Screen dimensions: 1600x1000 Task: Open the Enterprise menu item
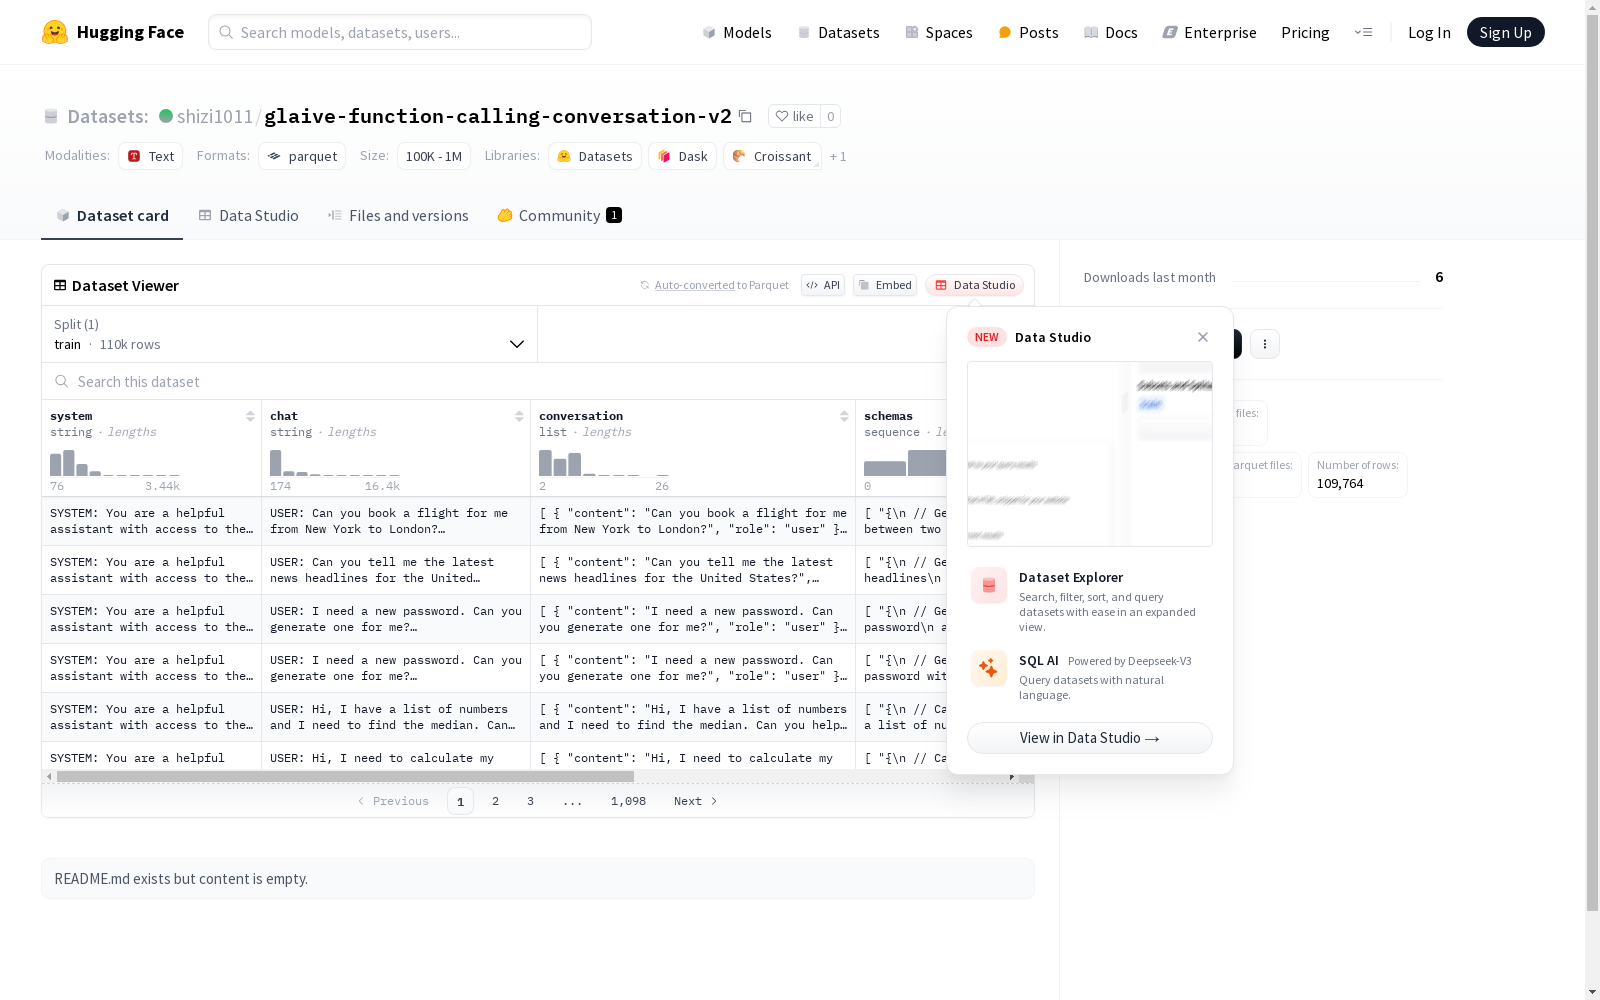(1209, 32)
